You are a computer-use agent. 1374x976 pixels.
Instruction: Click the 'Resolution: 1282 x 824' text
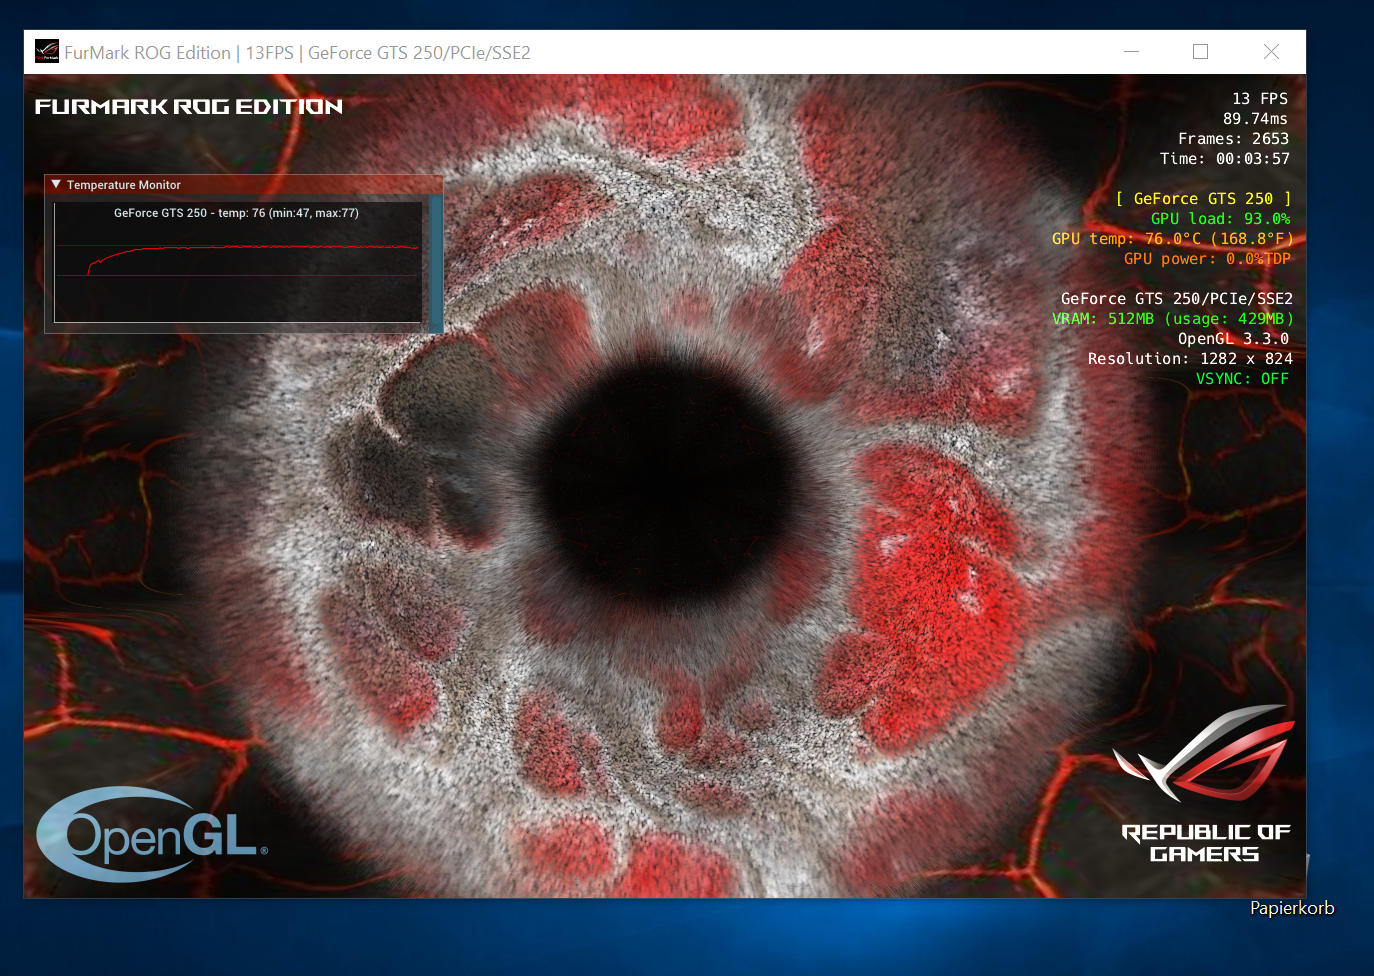(1190, 359)
